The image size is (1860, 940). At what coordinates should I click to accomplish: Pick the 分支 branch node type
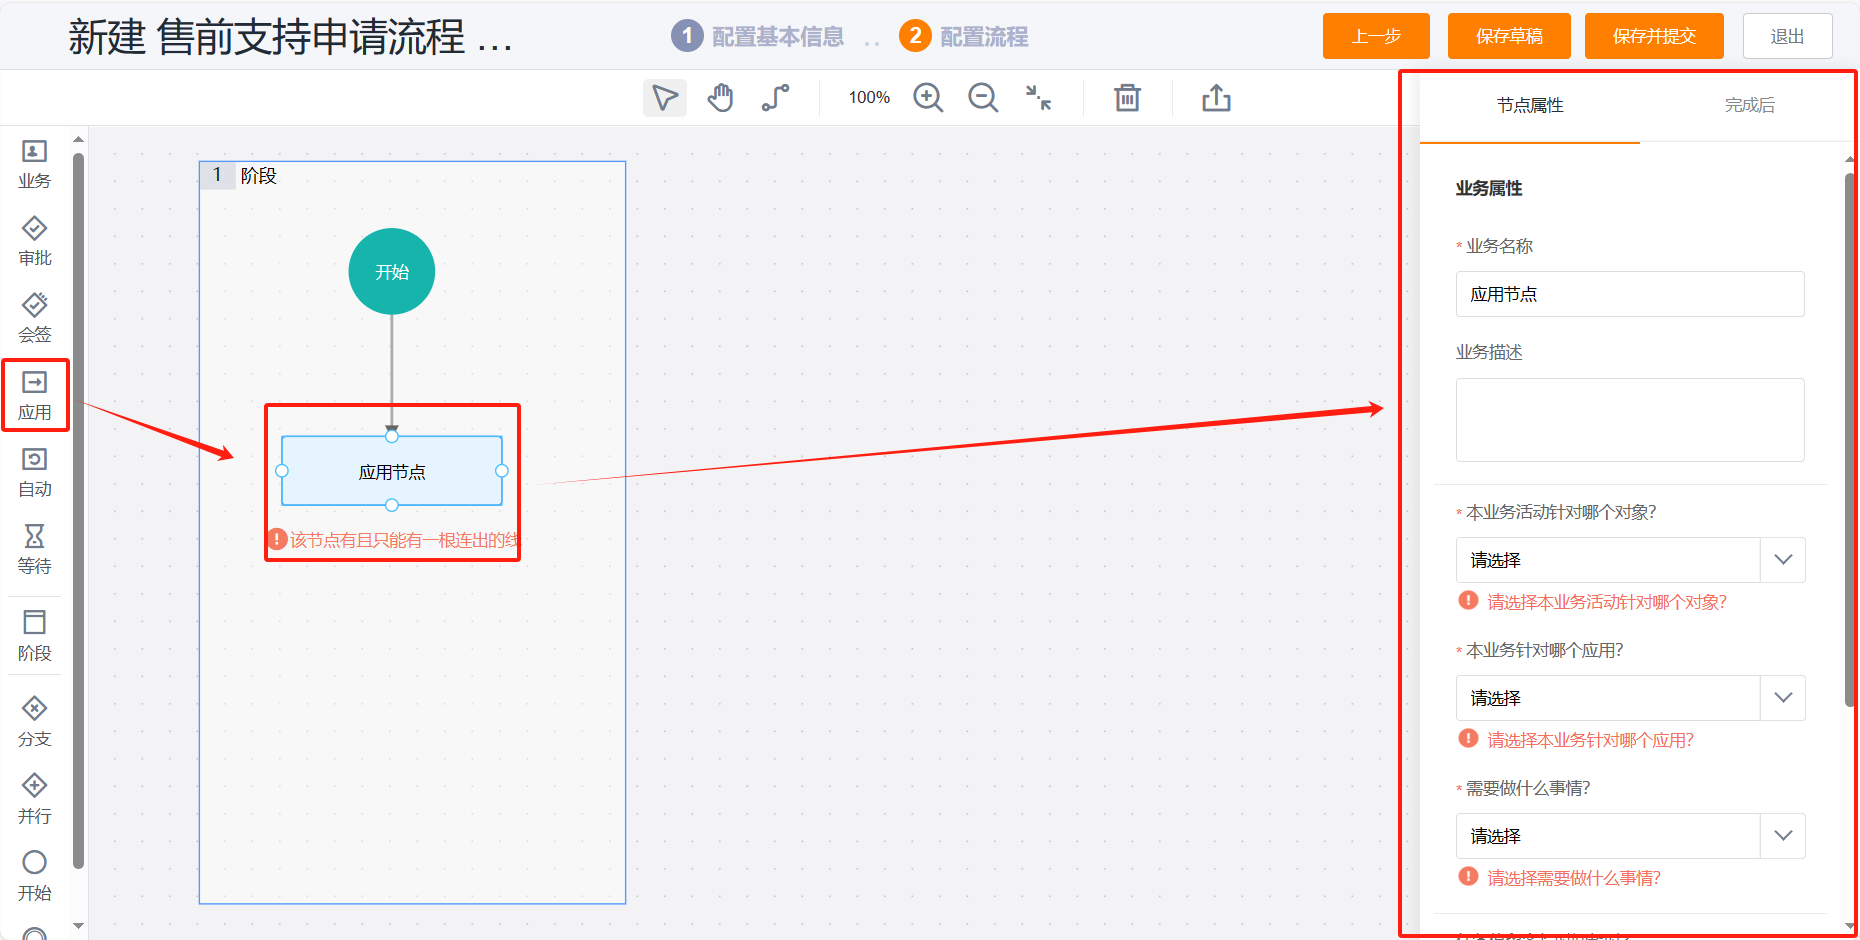(35, 722)
